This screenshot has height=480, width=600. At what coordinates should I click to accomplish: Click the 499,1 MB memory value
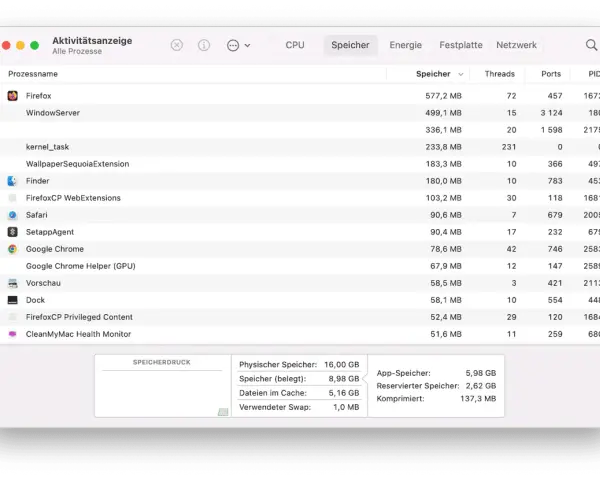443,113
